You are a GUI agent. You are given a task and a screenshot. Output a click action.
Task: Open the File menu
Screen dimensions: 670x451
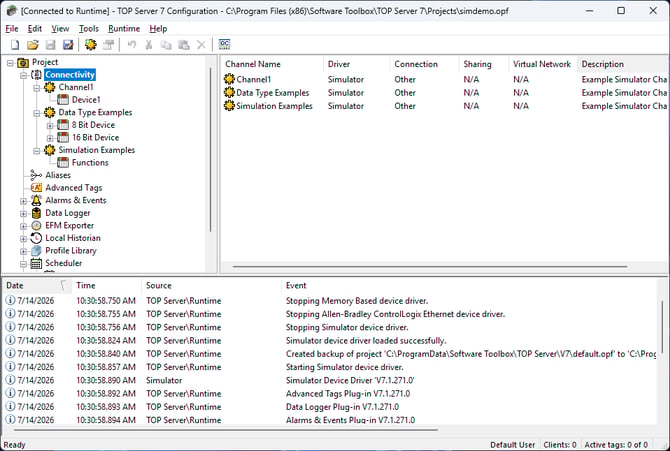12,29
